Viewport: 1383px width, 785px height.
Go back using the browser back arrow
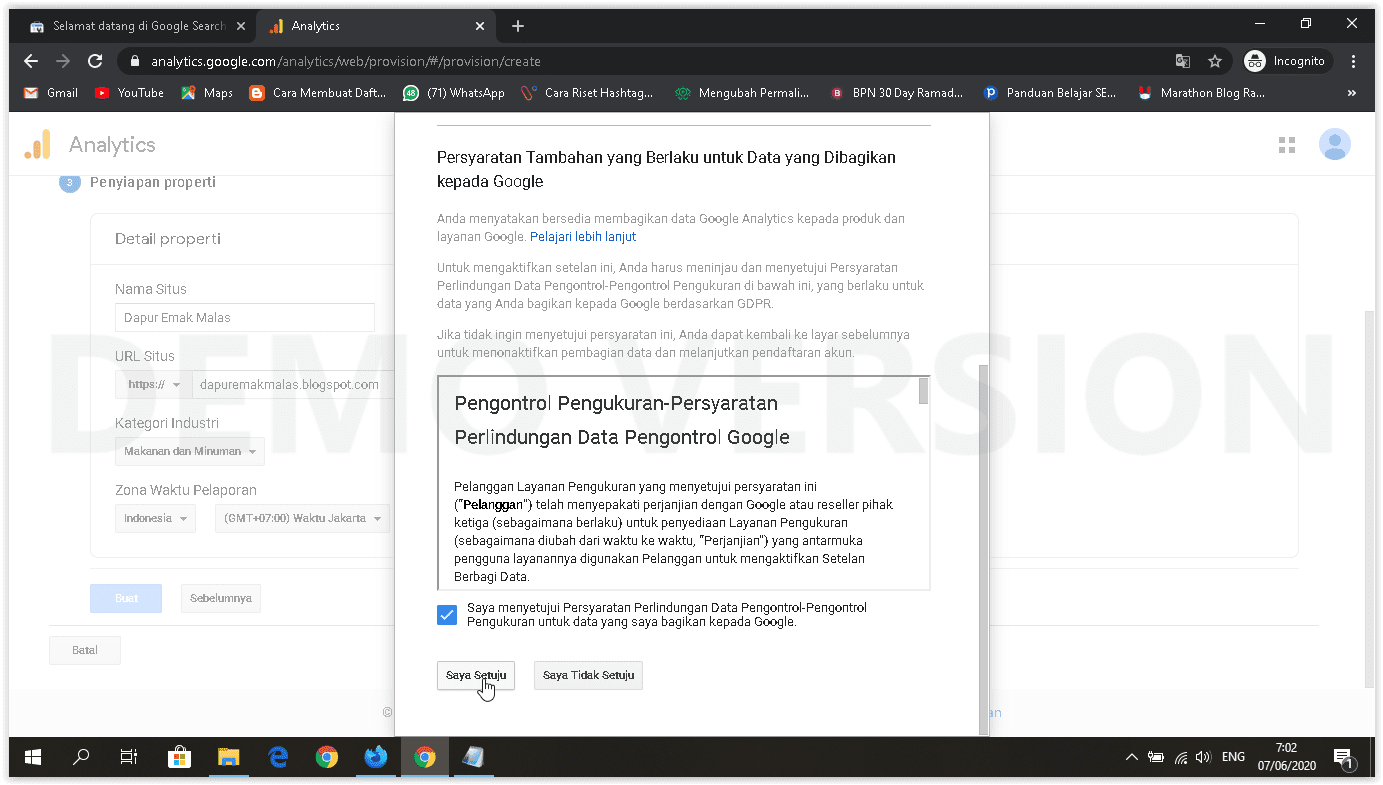tap(31, 61)
